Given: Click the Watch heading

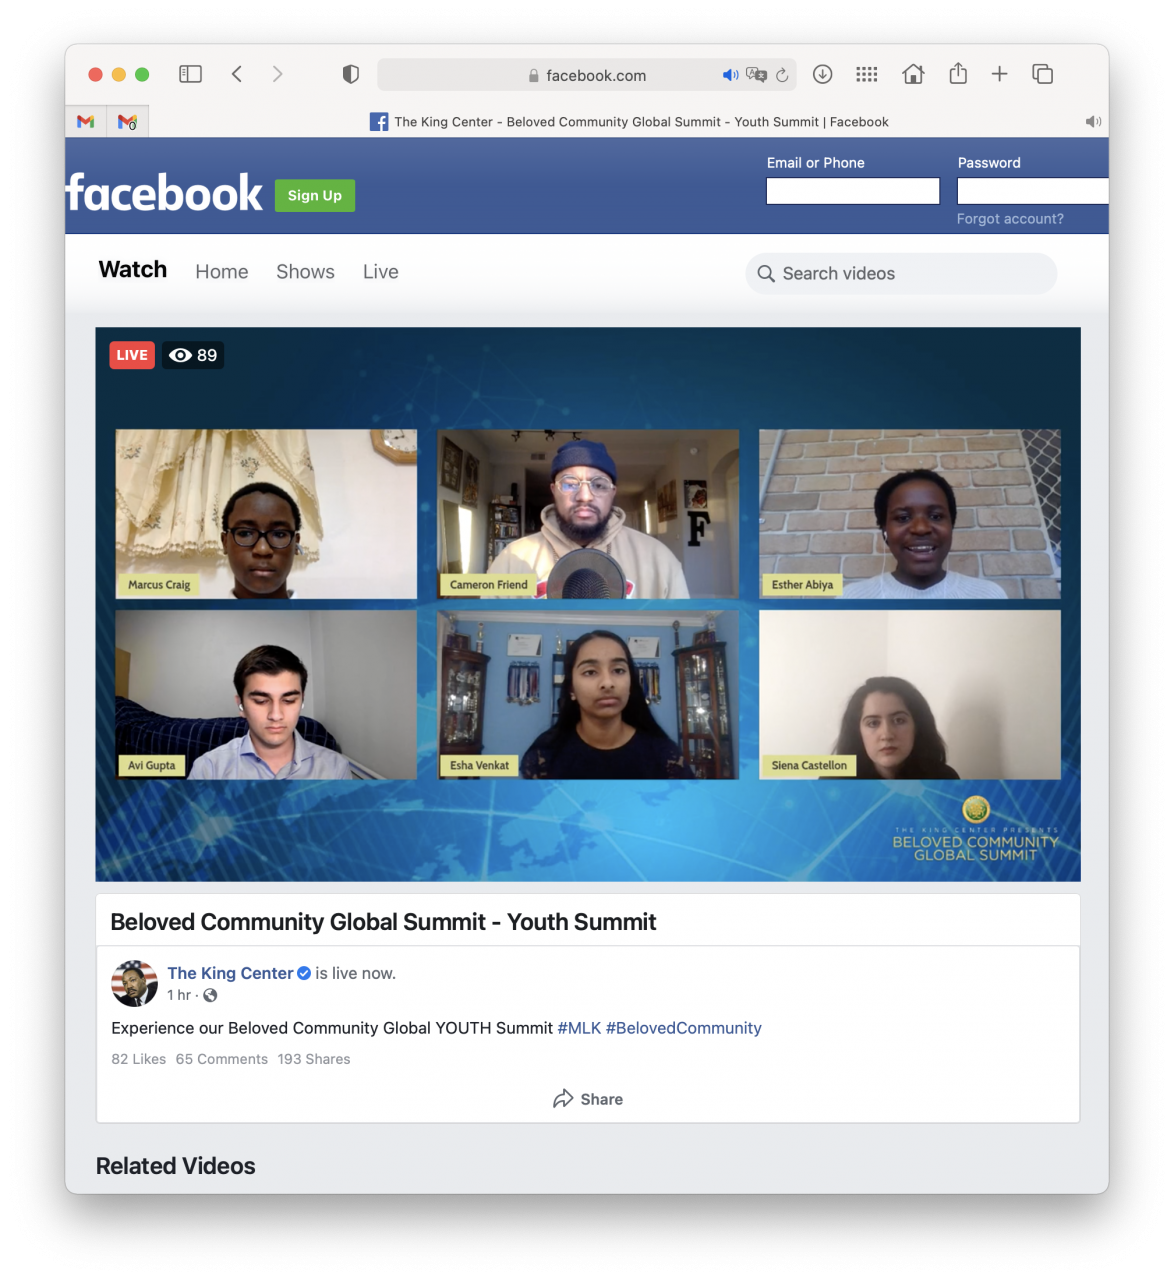Looking at the screenshot, I should click(133, 270).
